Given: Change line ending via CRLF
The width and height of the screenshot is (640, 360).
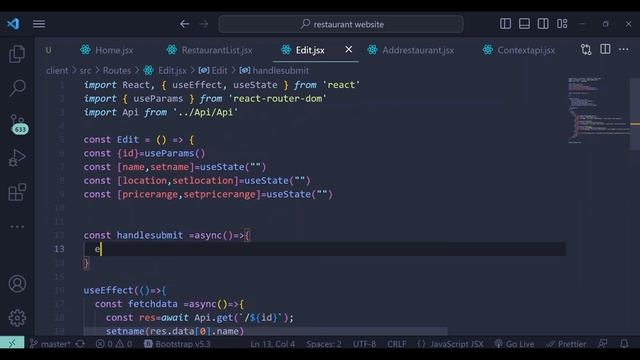Looking at the screenshot, I should [x=396, y=344].
